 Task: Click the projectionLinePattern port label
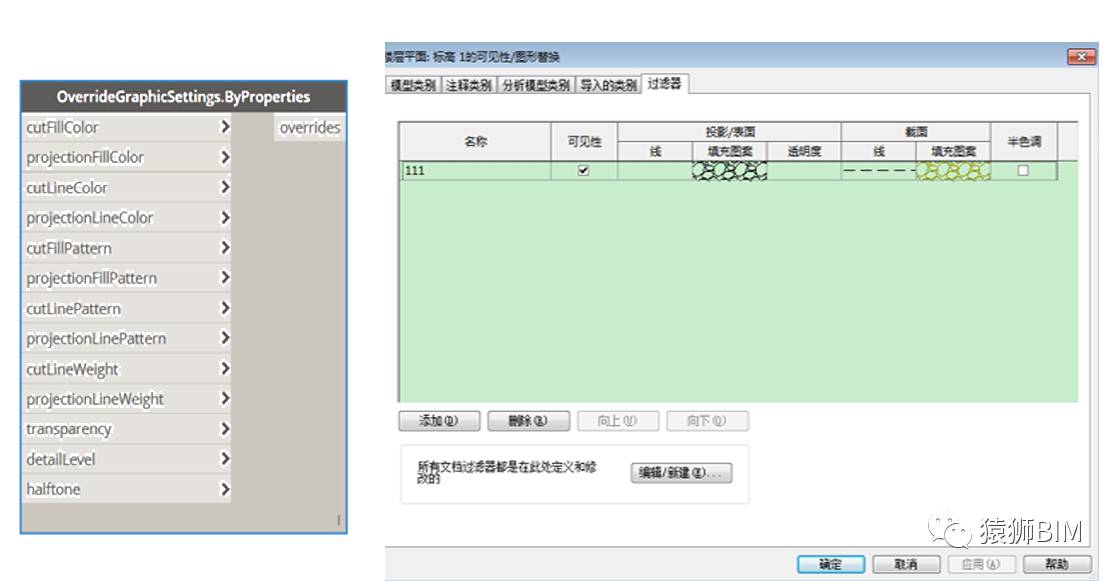(96, 338)
